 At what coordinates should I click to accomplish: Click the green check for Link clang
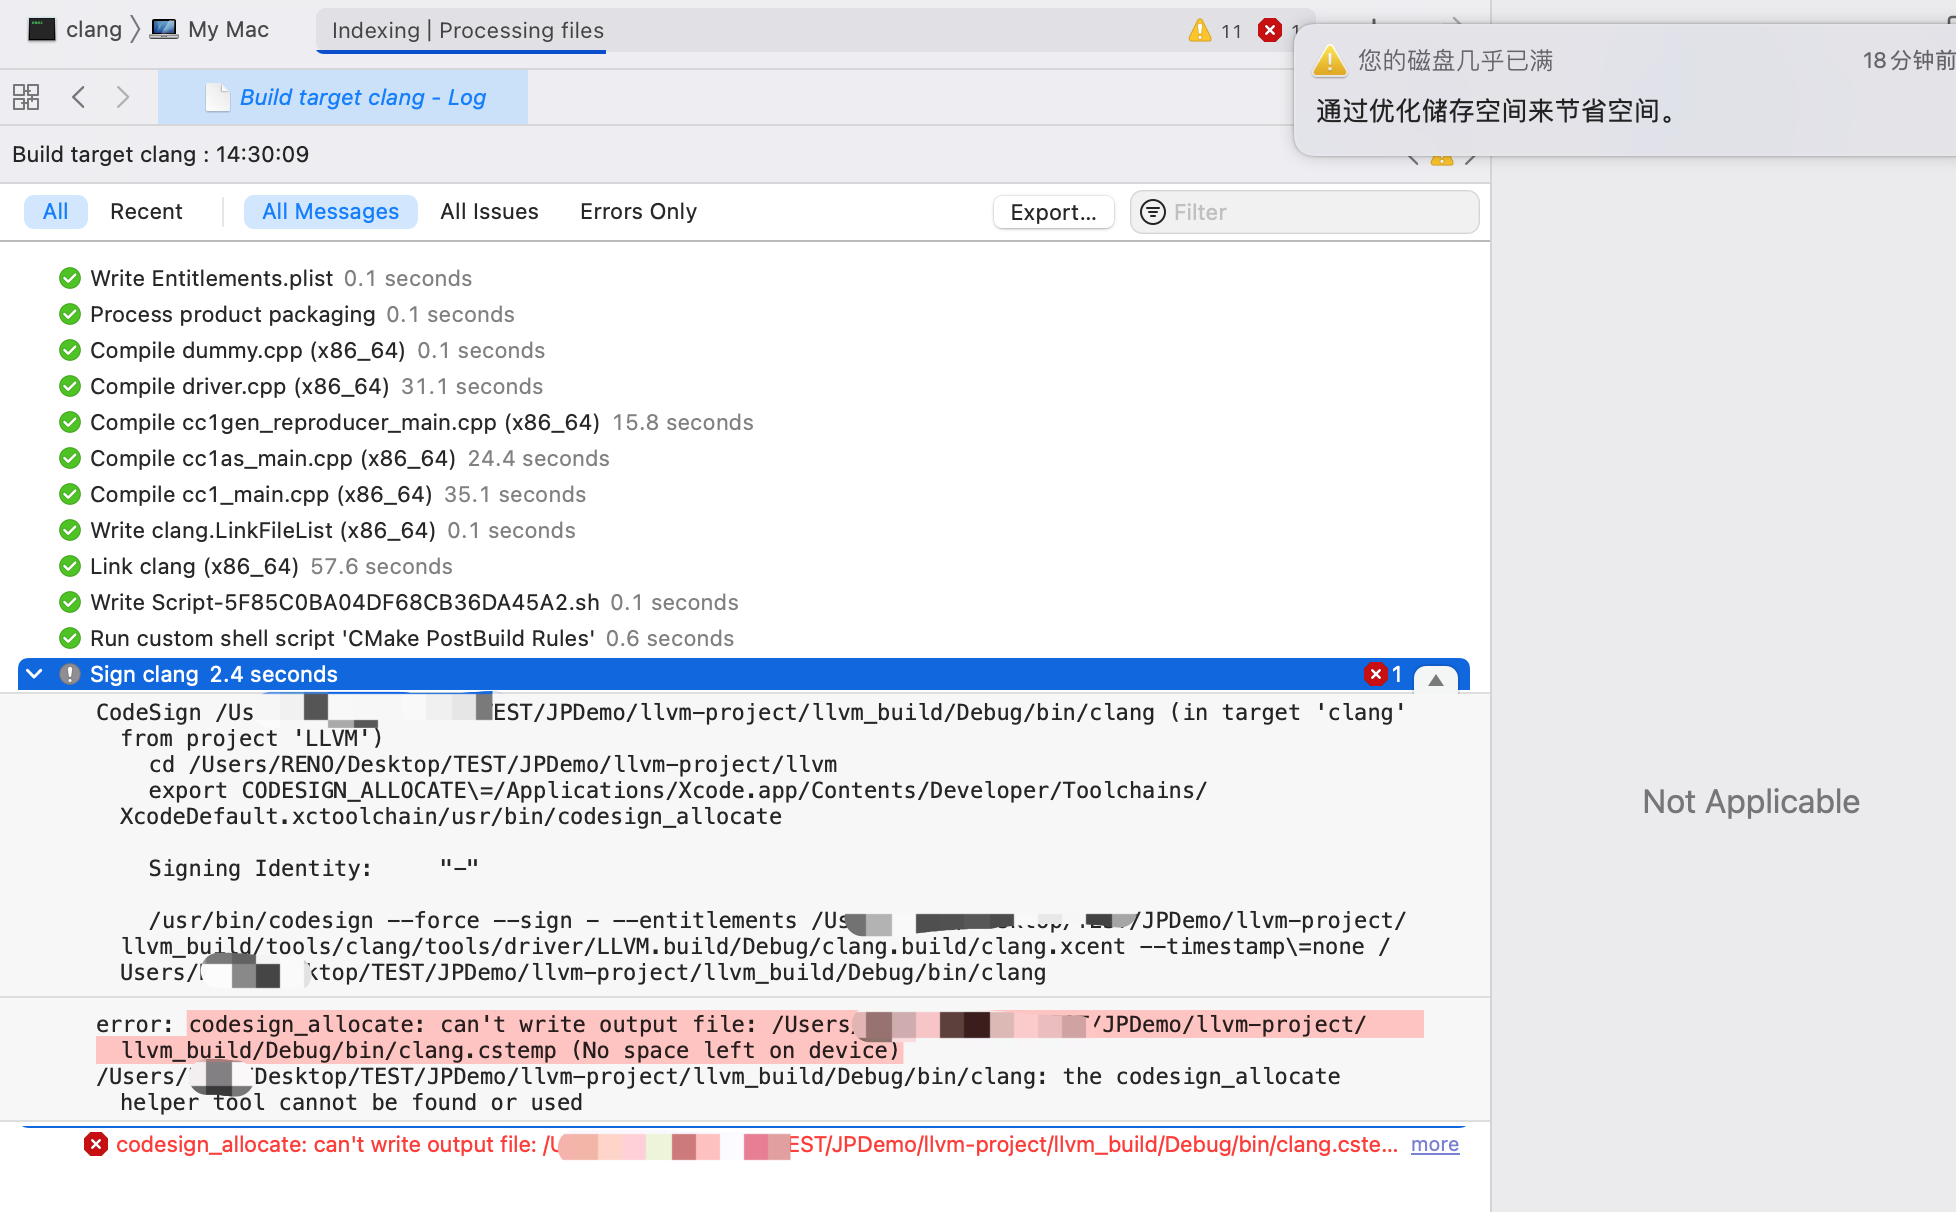(70, 566)
